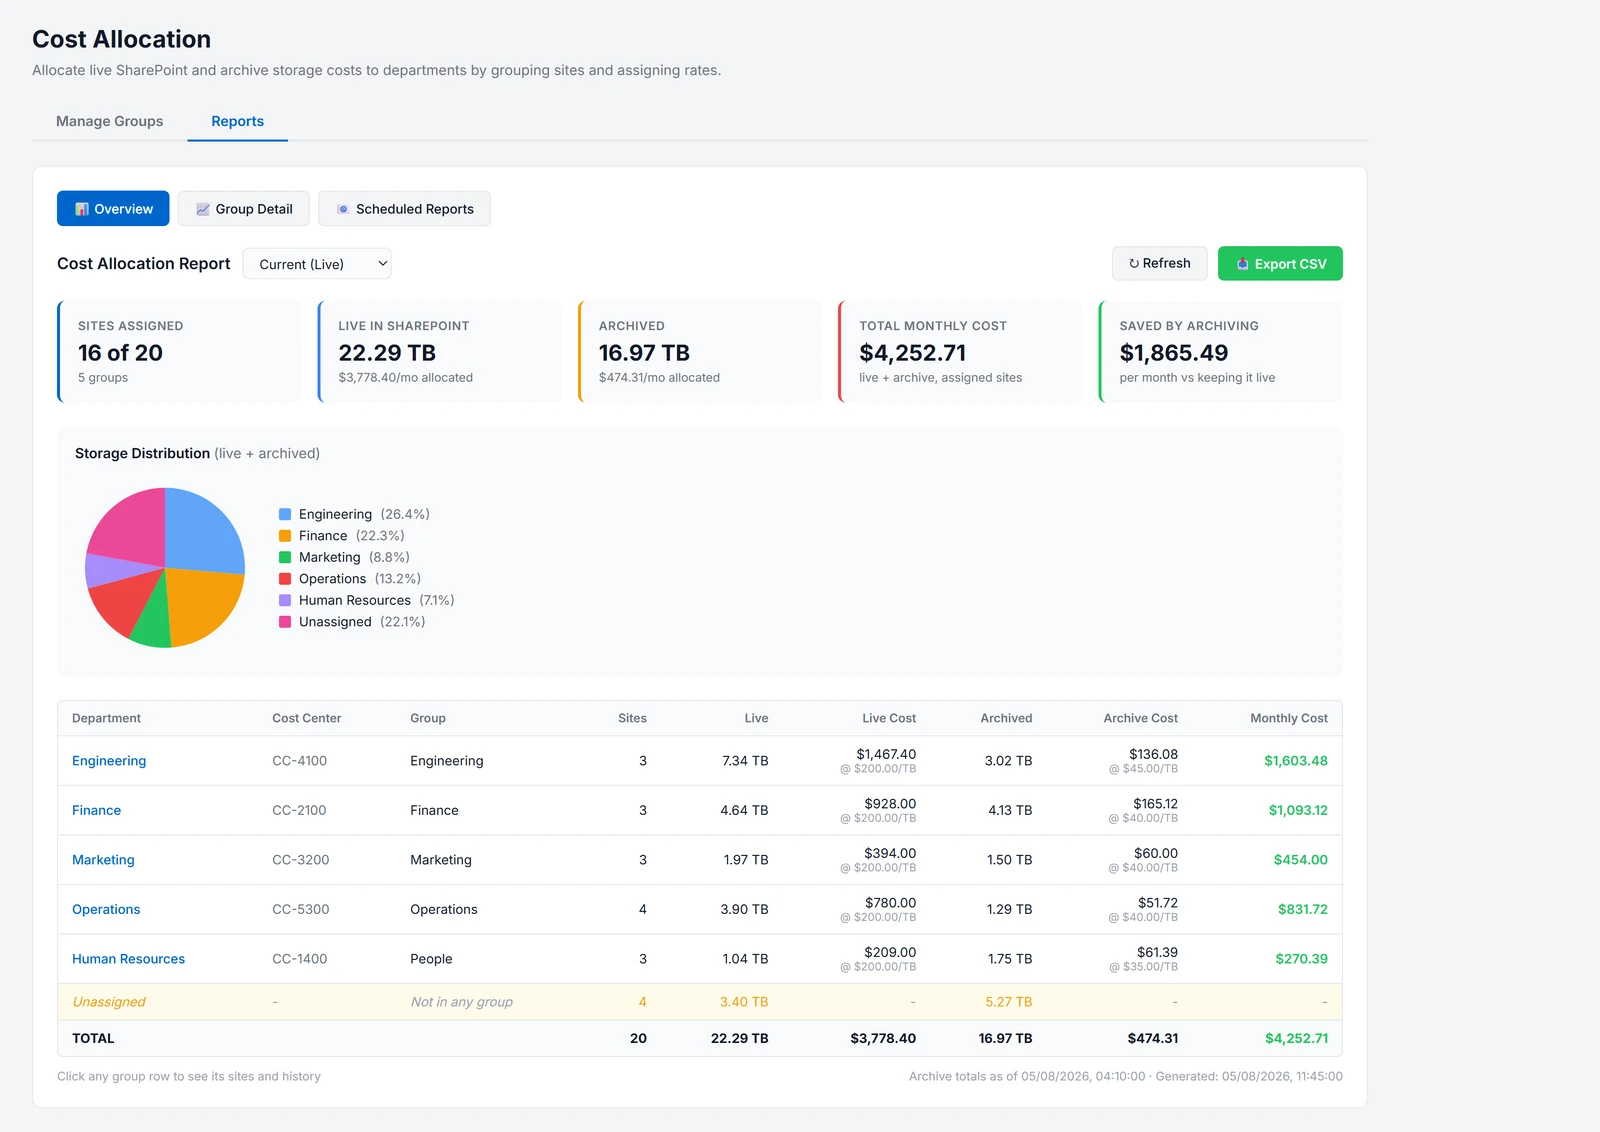Click the red Operations legend swatch
Viewport: 1600px width, 1132px height.
click(x=285, y=579)
